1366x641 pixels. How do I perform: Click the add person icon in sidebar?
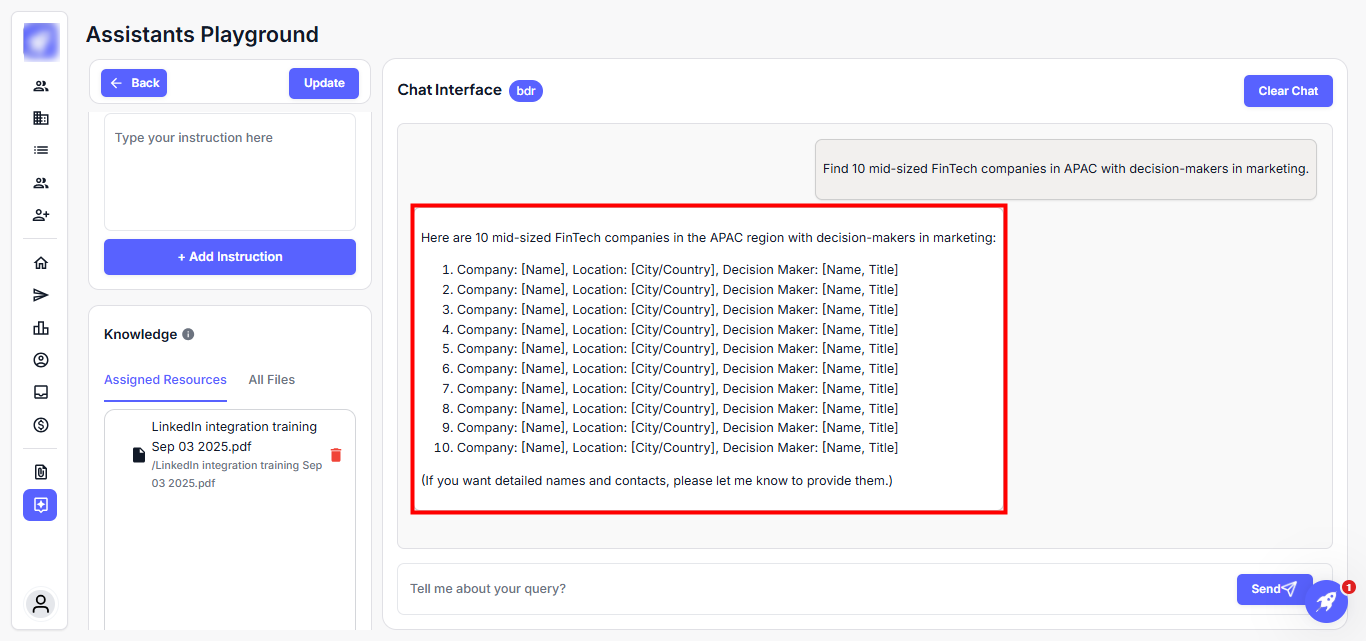(41, 215)
